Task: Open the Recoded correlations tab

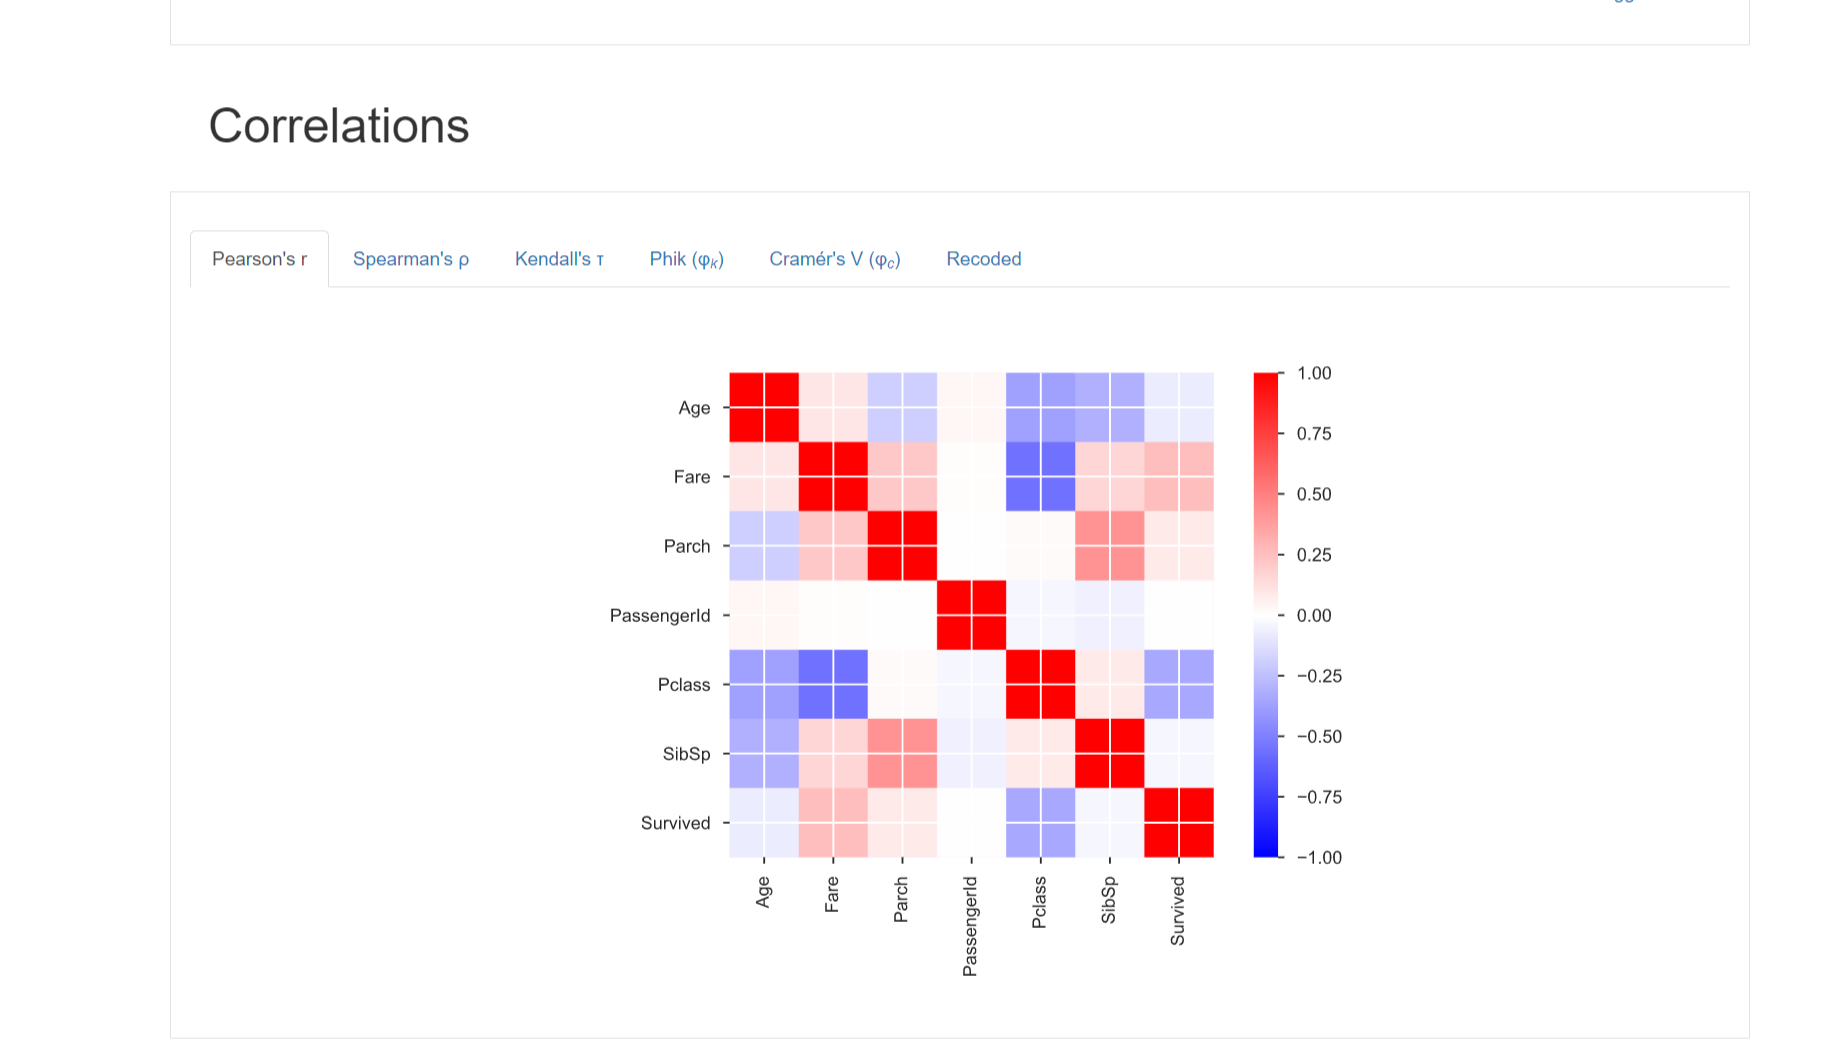Action: (x=983, y=259)
